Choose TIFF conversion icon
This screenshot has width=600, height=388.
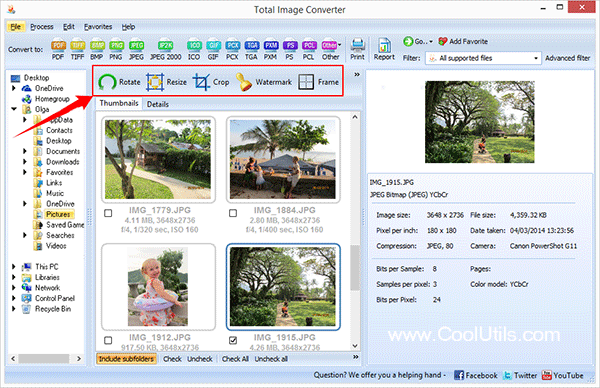click(77, 50)
